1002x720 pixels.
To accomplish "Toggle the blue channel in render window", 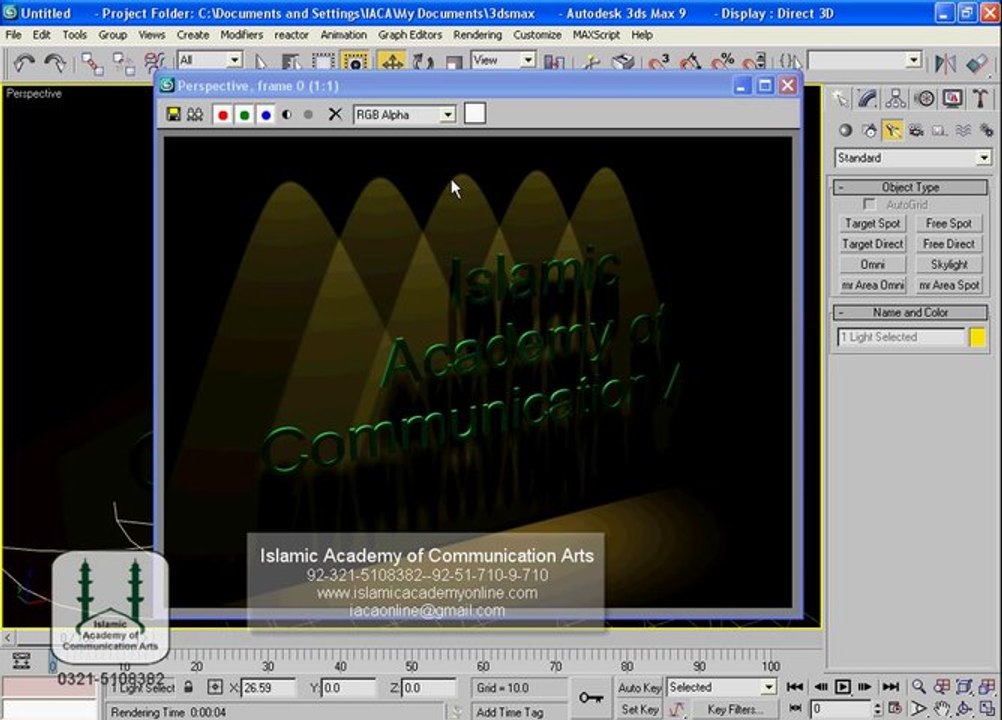I will click(x=266, y=115).
